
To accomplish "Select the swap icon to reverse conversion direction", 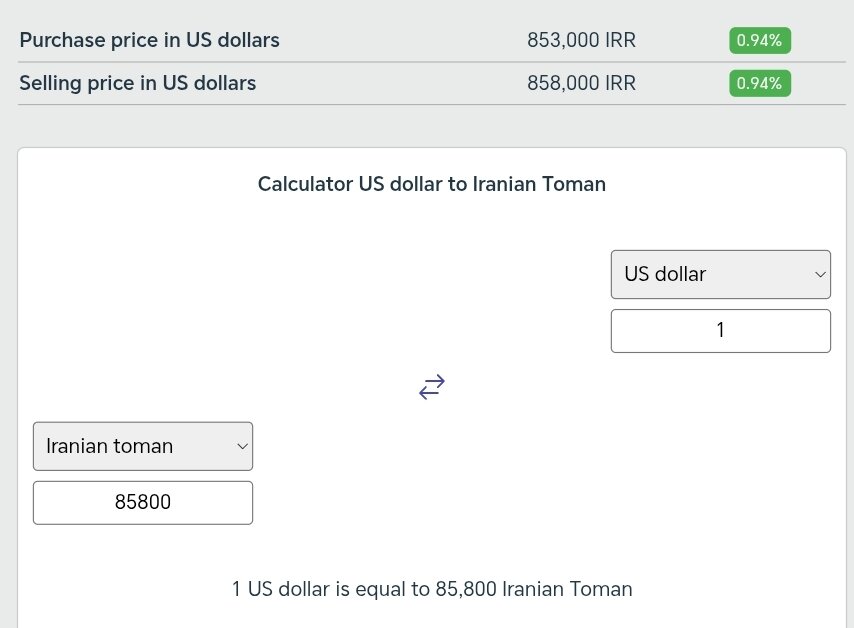I will click(x=431, y=387).
